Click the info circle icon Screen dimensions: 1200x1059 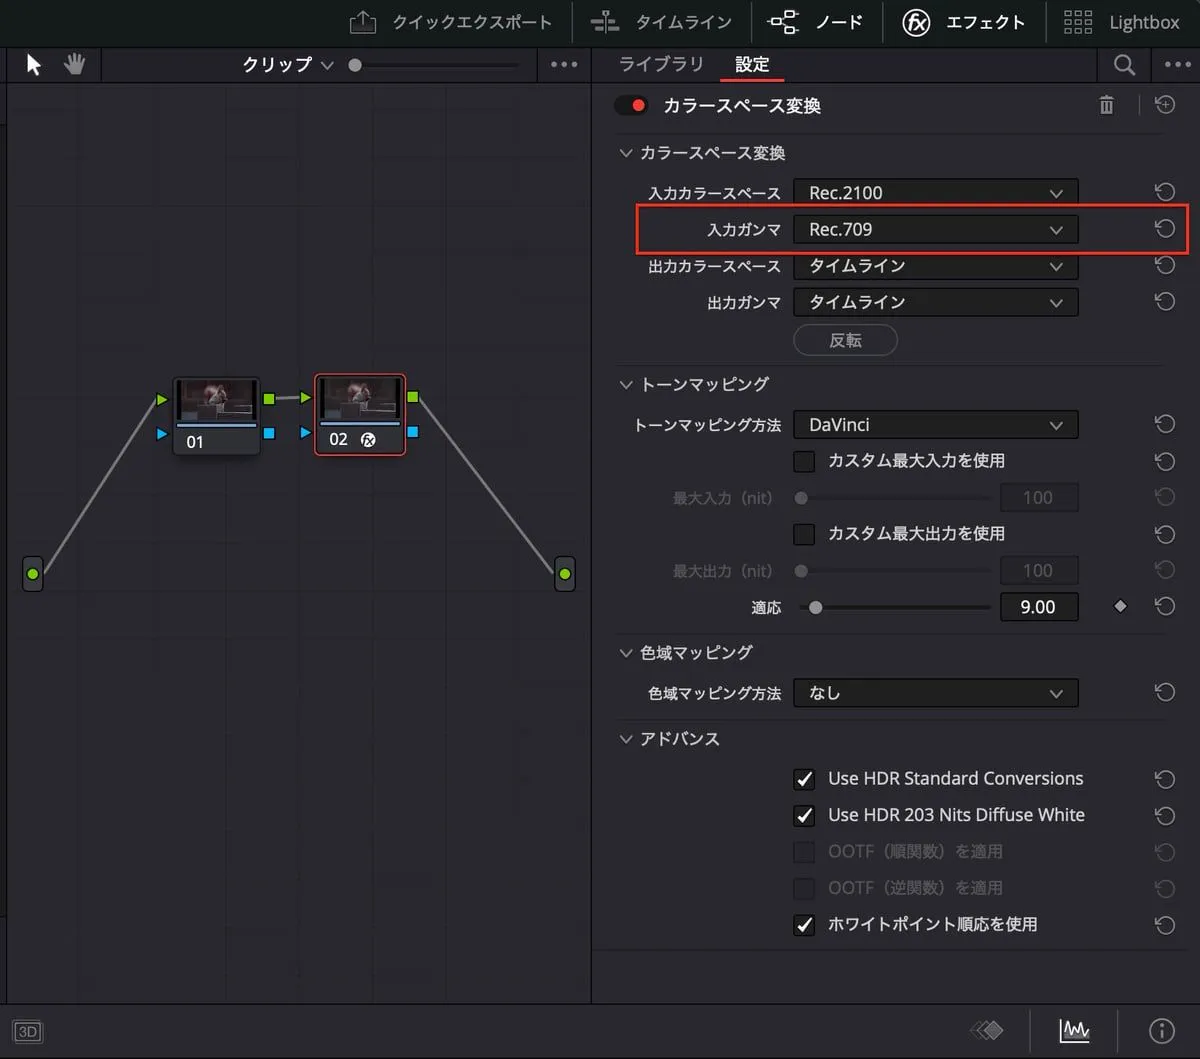pos(1161,1030)
